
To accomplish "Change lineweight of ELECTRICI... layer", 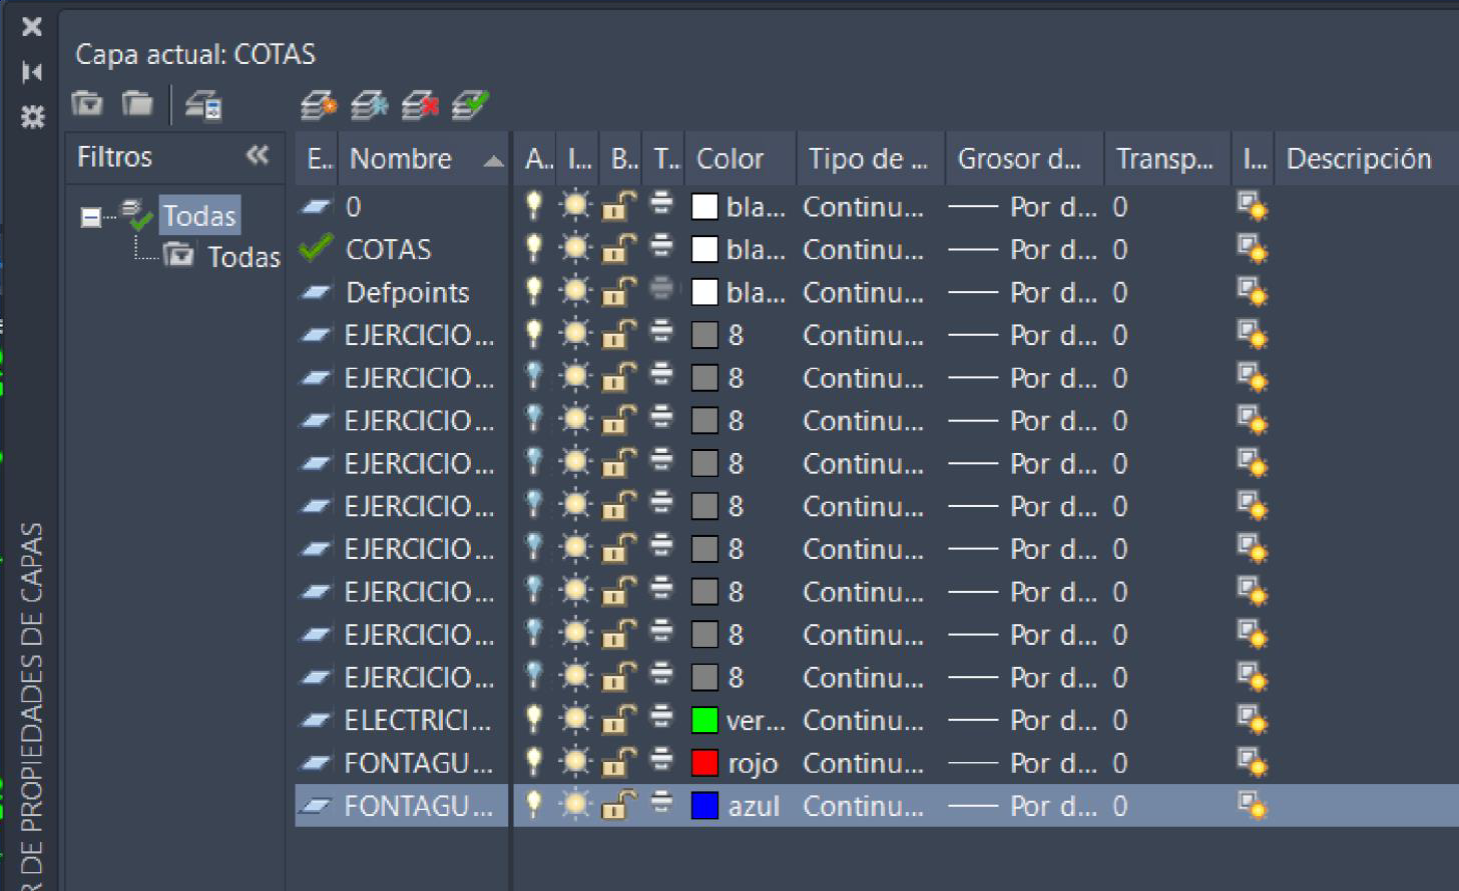I will pyautogui.click(x=1022, y=720).
